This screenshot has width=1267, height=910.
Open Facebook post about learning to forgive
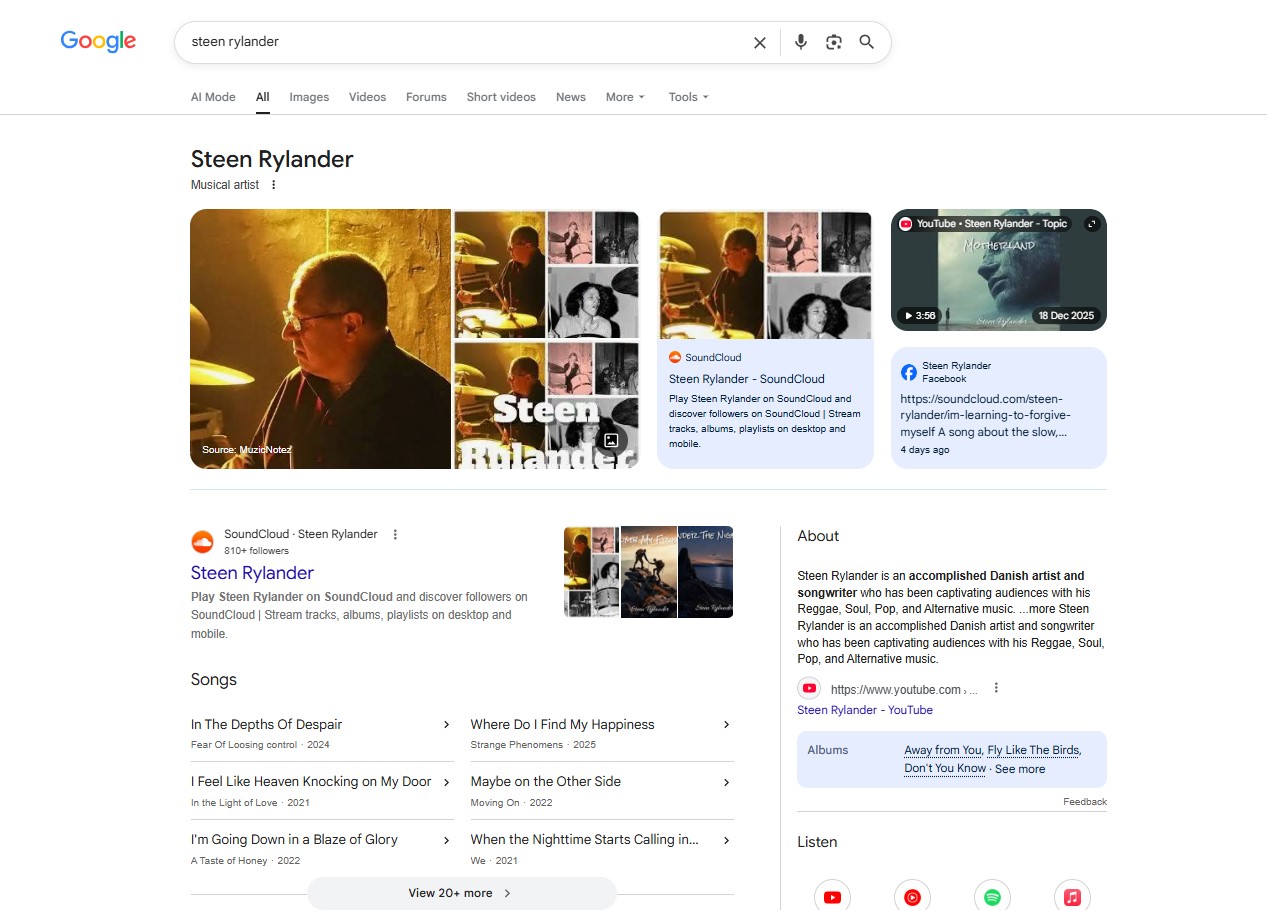(x=999, y=407)
